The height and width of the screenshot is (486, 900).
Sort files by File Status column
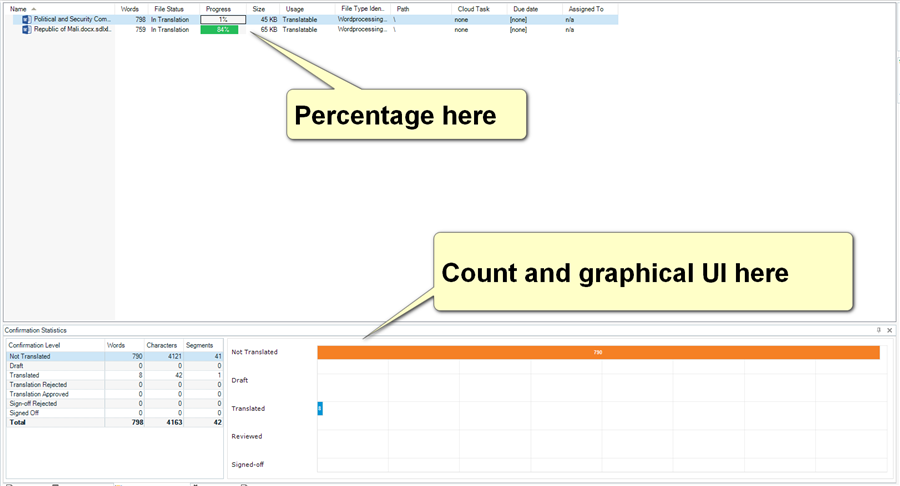click(169, 9)
